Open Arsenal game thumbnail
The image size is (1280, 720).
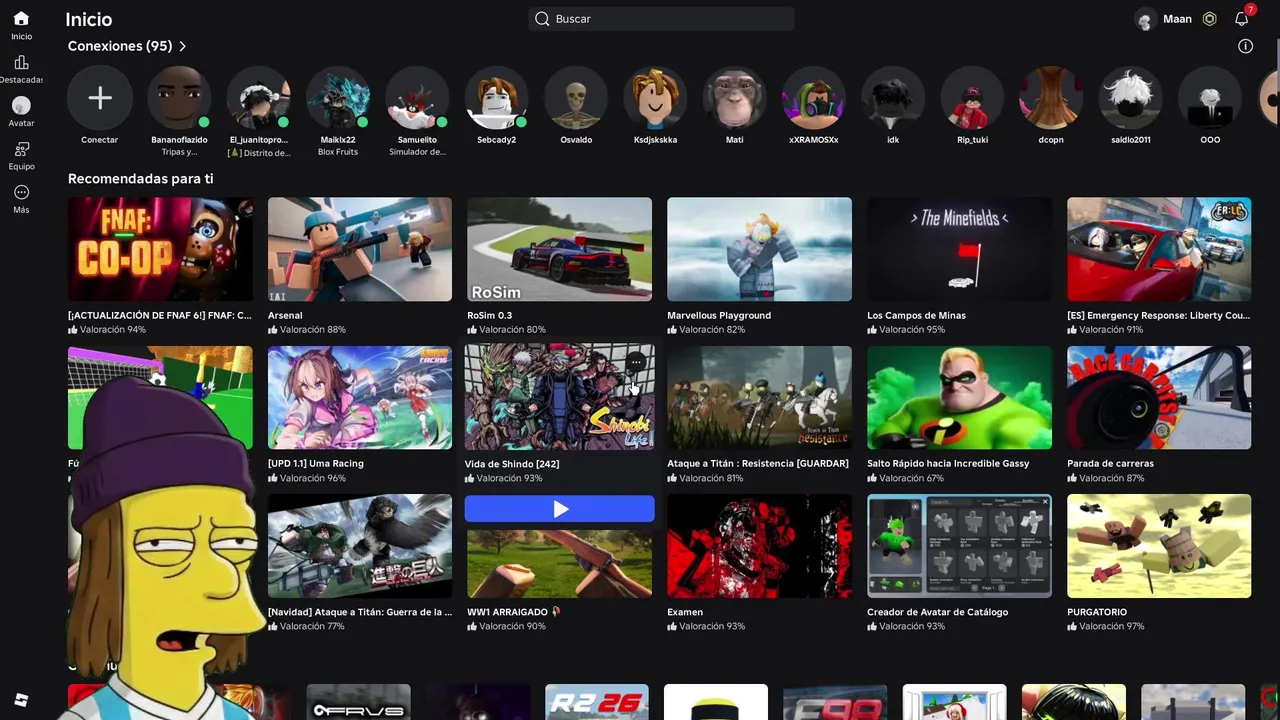[360, 249]
